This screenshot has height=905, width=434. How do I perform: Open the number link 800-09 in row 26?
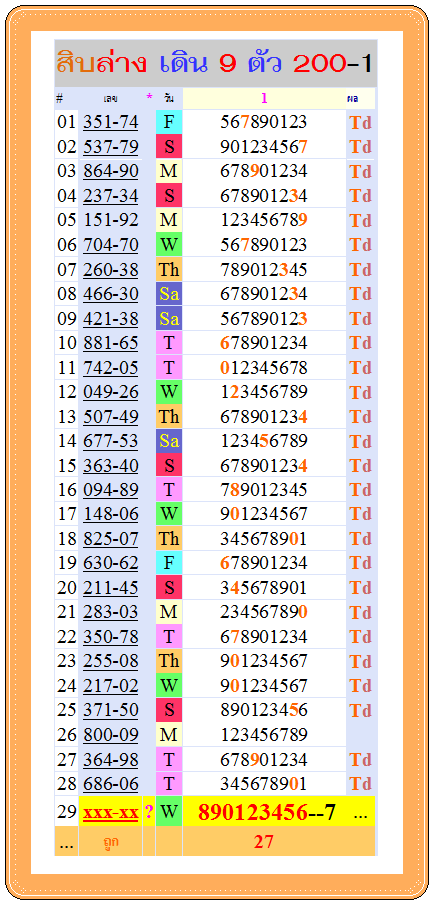click(x=111, y=735)
